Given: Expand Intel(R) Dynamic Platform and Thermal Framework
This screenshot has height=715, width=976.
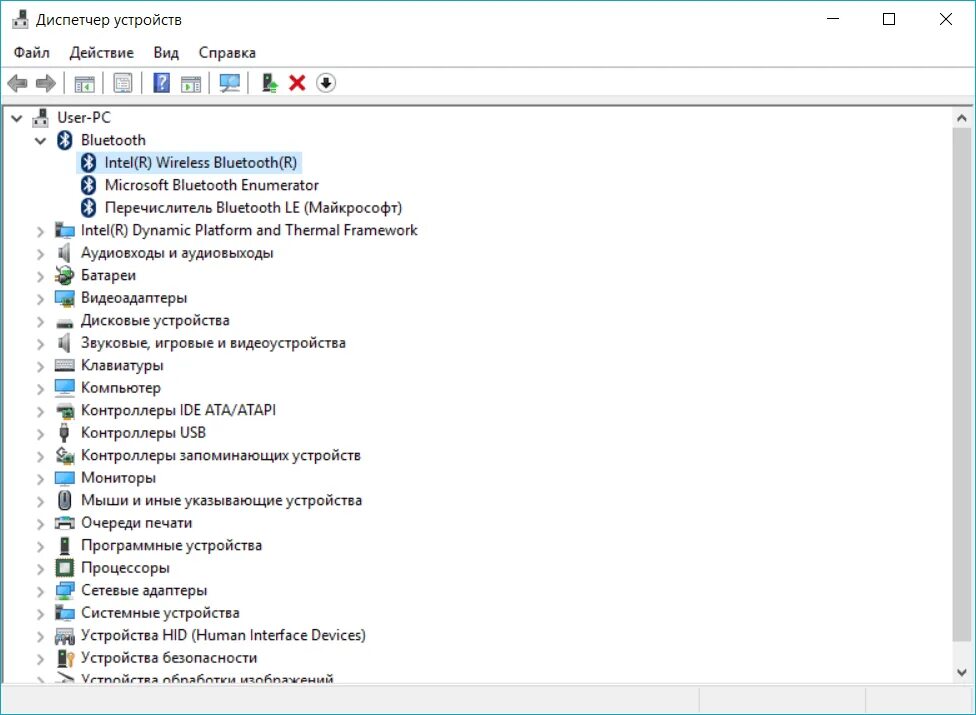Looking at the screenshot, I should pyautogui.click(x=40, y=231).
